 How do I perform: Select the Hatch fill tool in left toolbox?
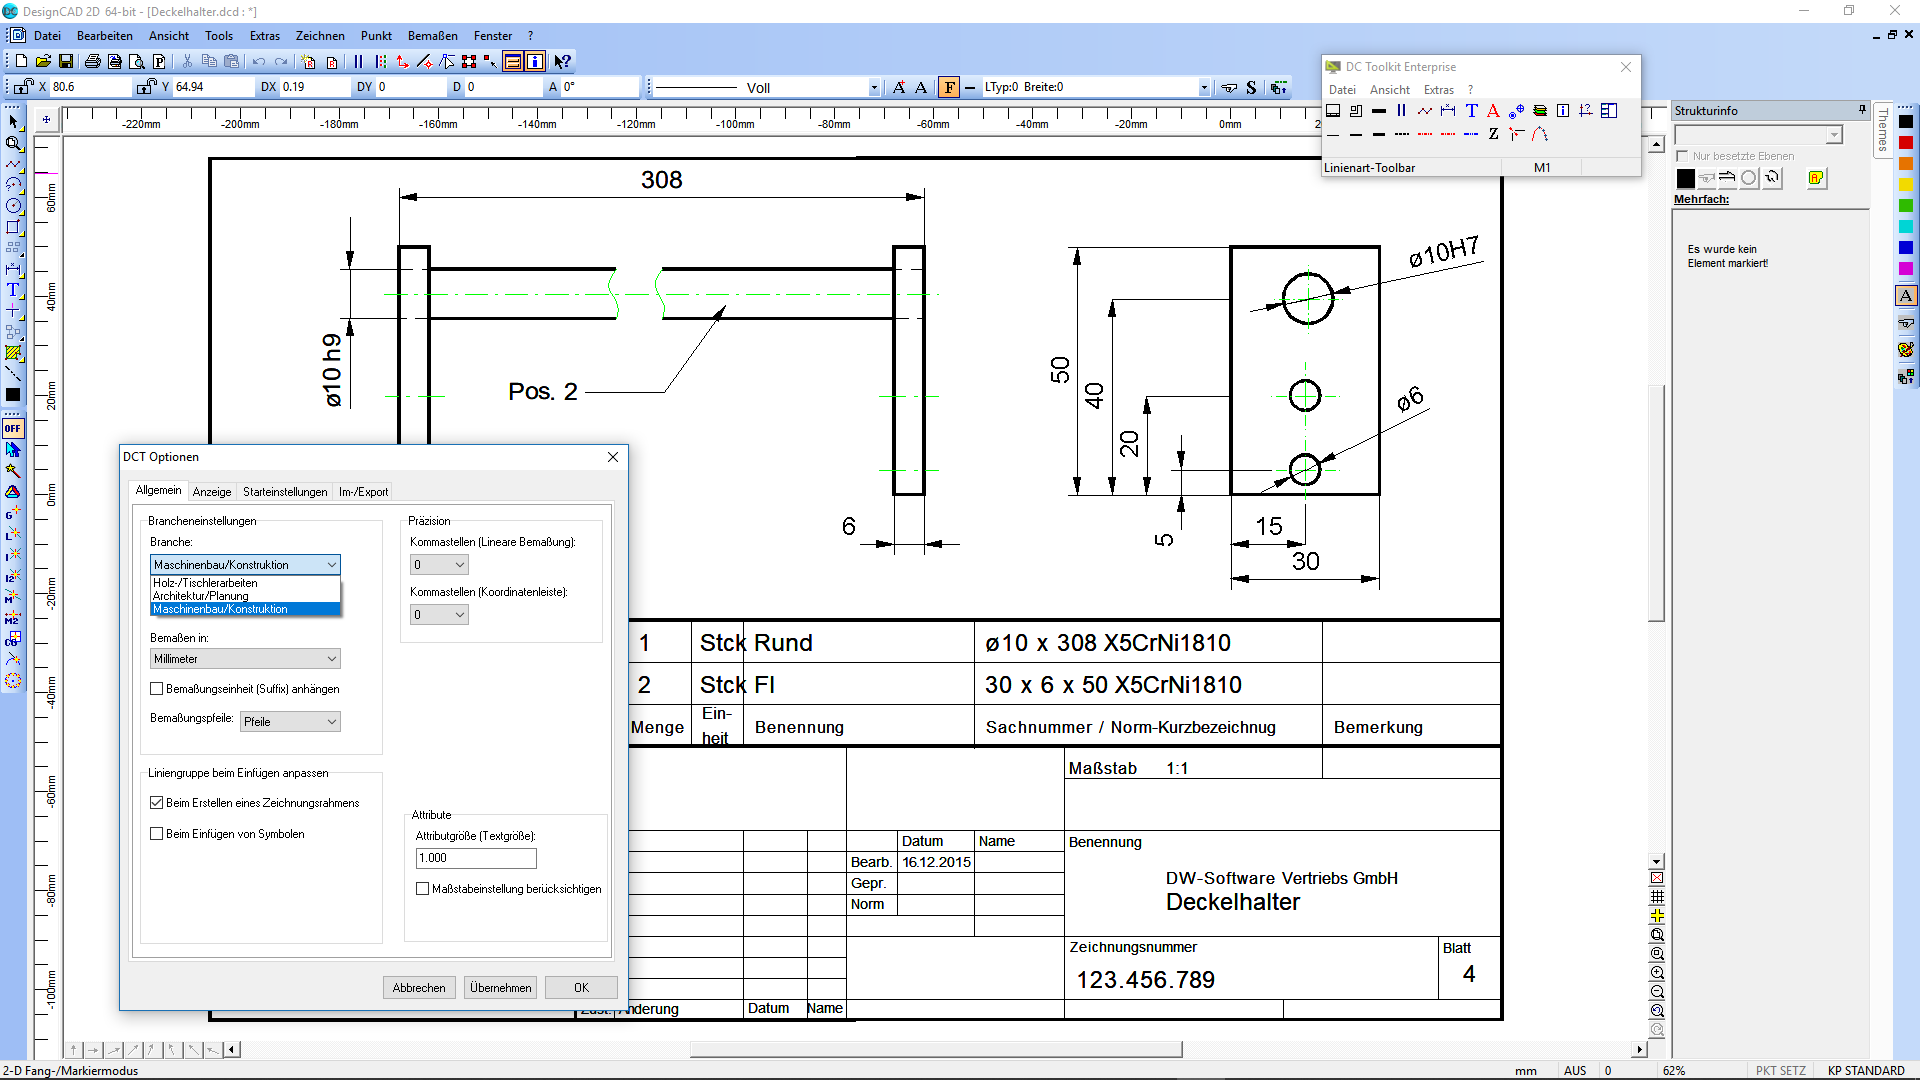(13, 353)
